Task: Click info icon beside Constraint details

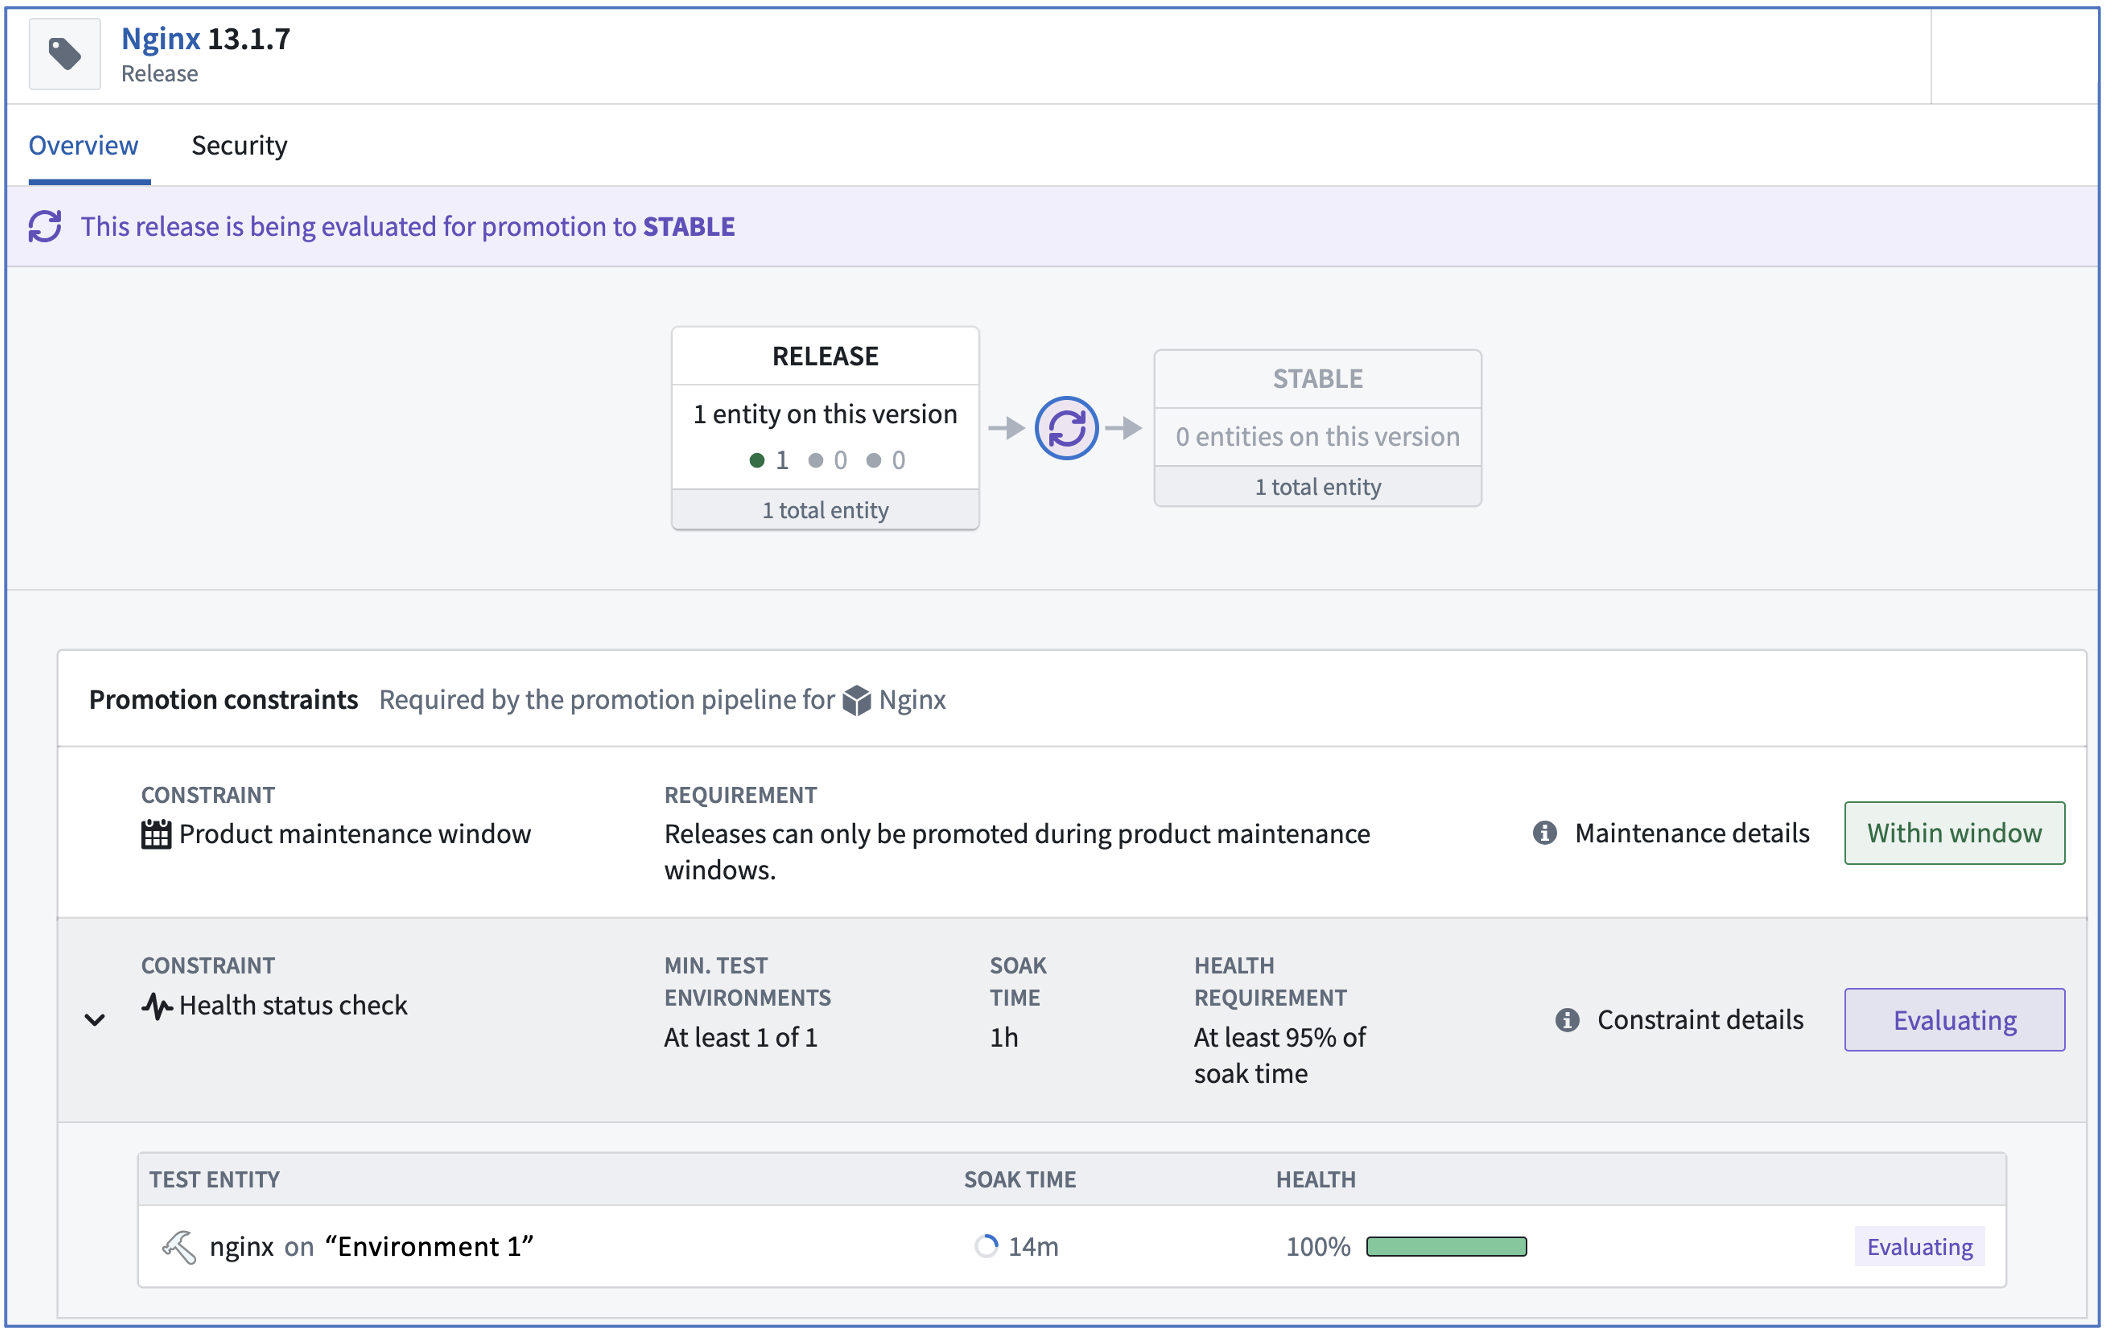Action: (1567, 1020)
